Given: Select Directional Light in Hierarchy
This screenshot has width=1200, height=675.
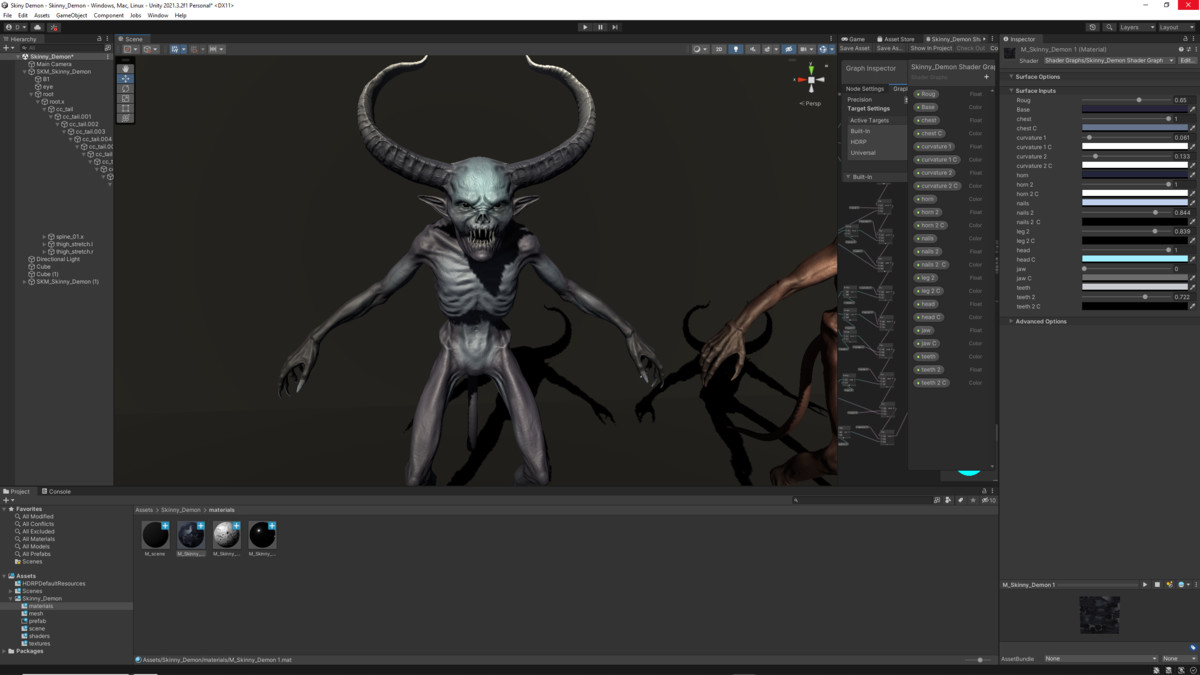Looking at the screenshot, I should coord(54,259).
